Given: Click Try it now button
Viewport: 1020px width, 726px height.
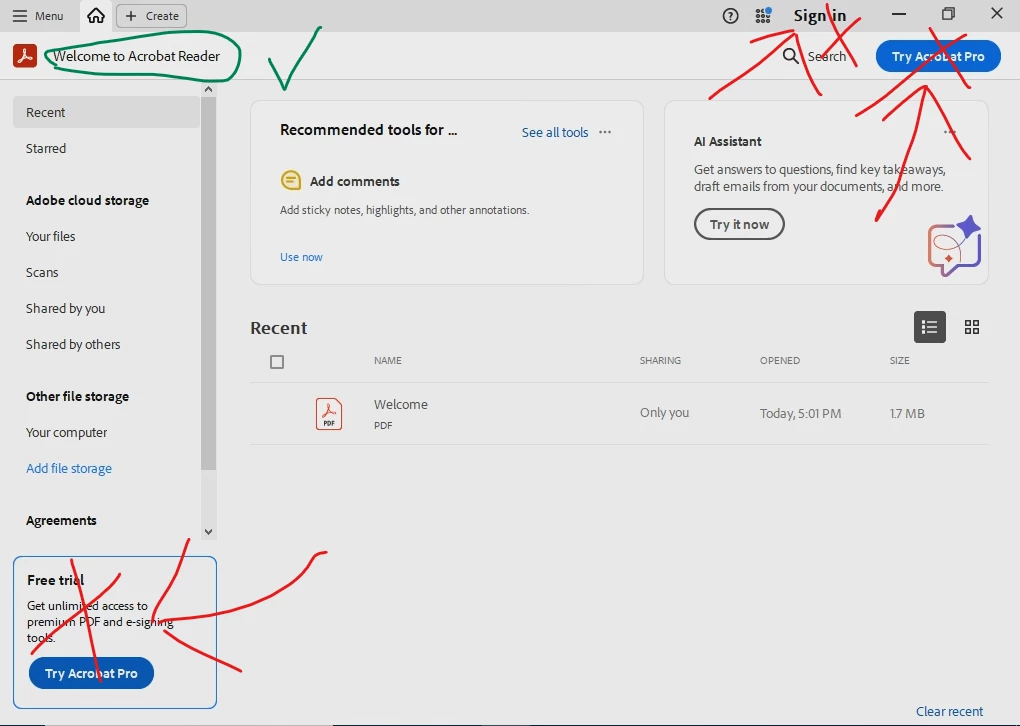Looking at the screenshot, I should click(739, 224).
